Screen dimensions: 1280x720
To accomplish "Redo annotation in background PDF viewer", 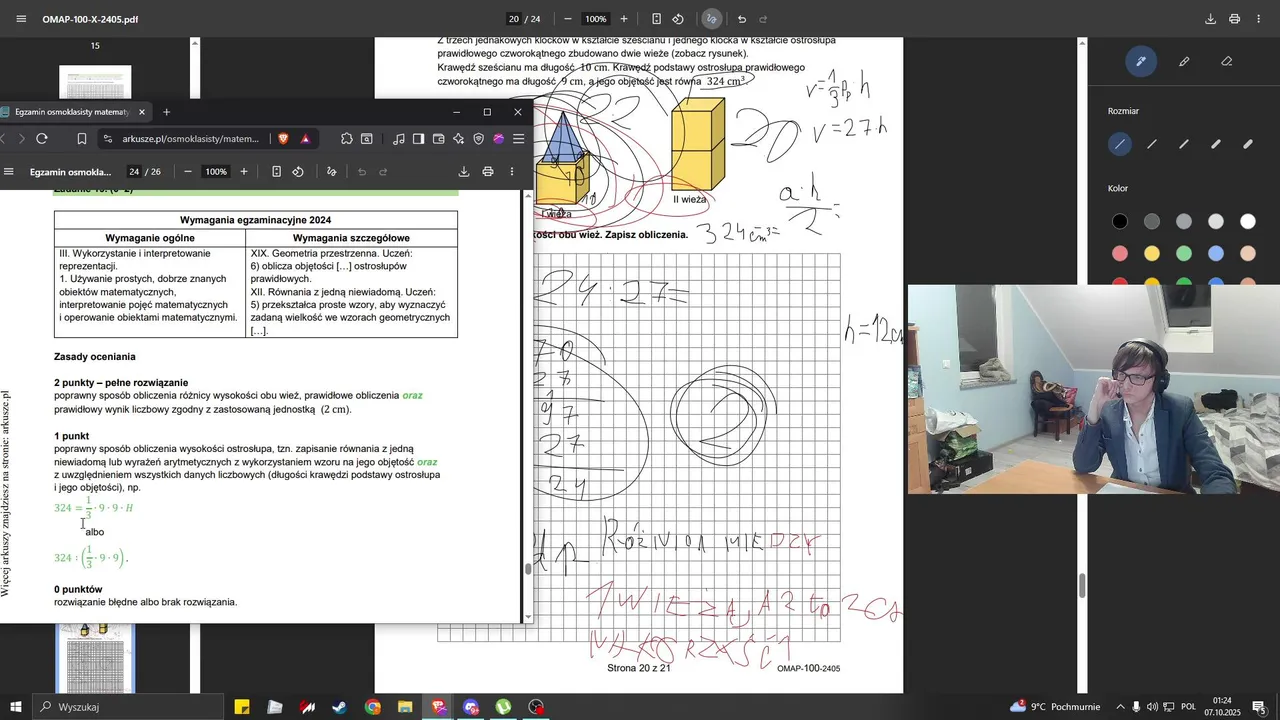I will coord(763,19).
